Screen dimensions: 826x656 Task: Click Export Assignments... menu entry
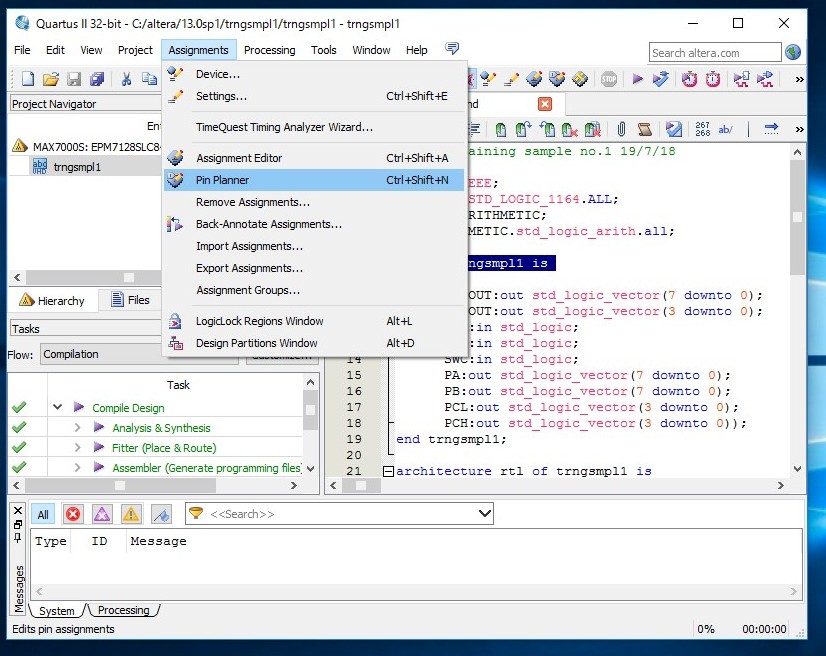314,268
